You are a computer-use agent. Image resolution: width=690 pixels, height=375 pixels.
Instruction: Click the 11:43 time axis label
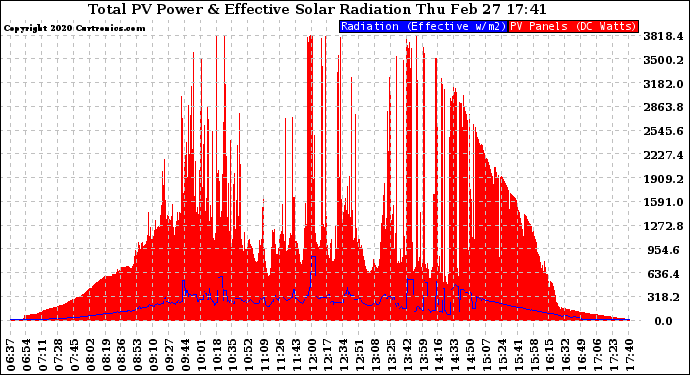tap(297, 355)
